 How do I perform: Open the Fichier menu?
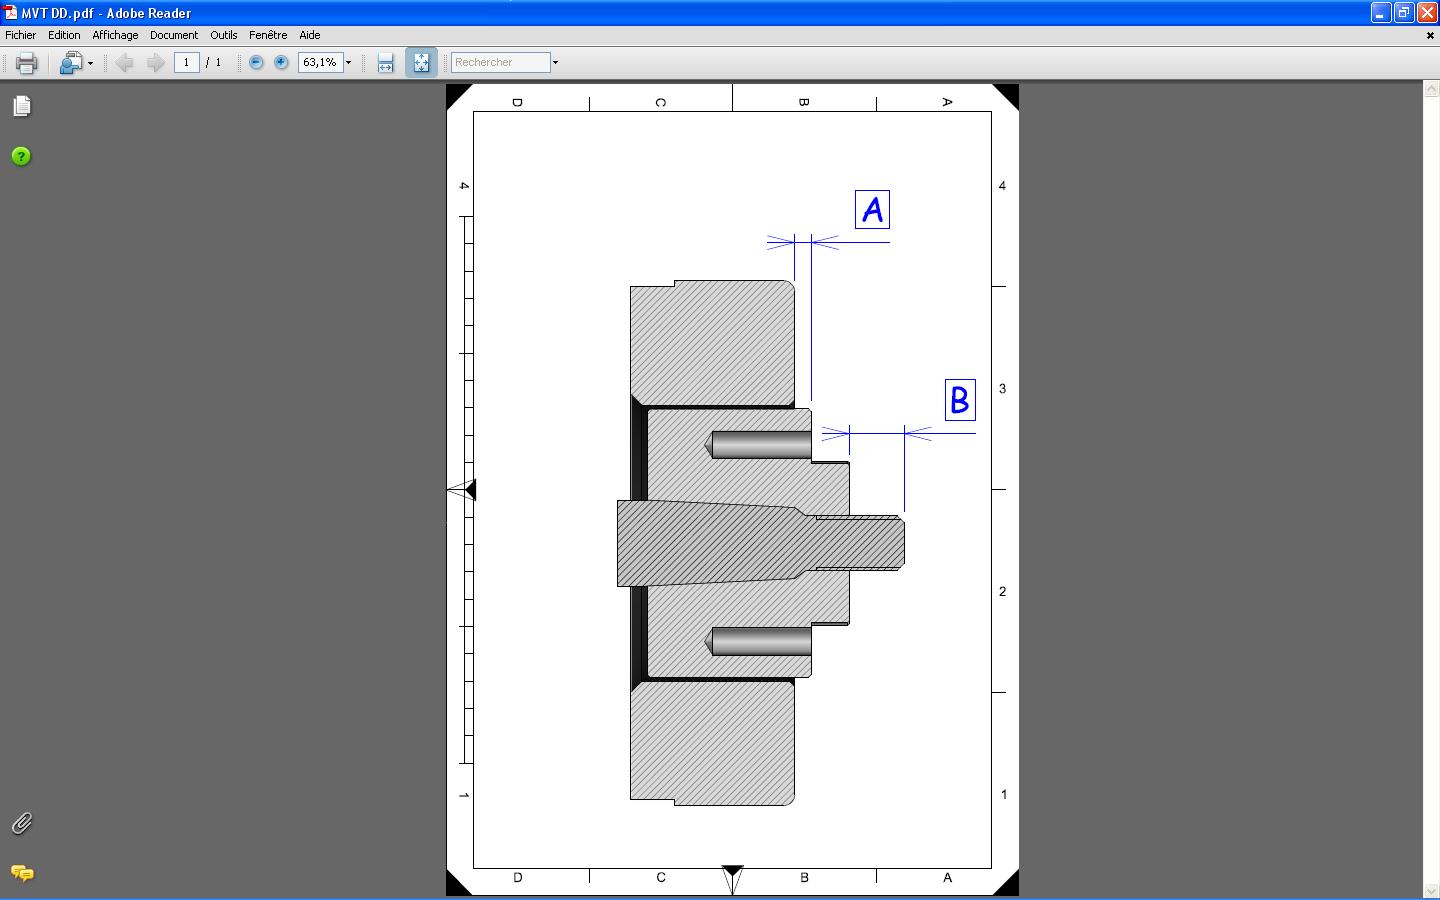click(x=20, y=35)
